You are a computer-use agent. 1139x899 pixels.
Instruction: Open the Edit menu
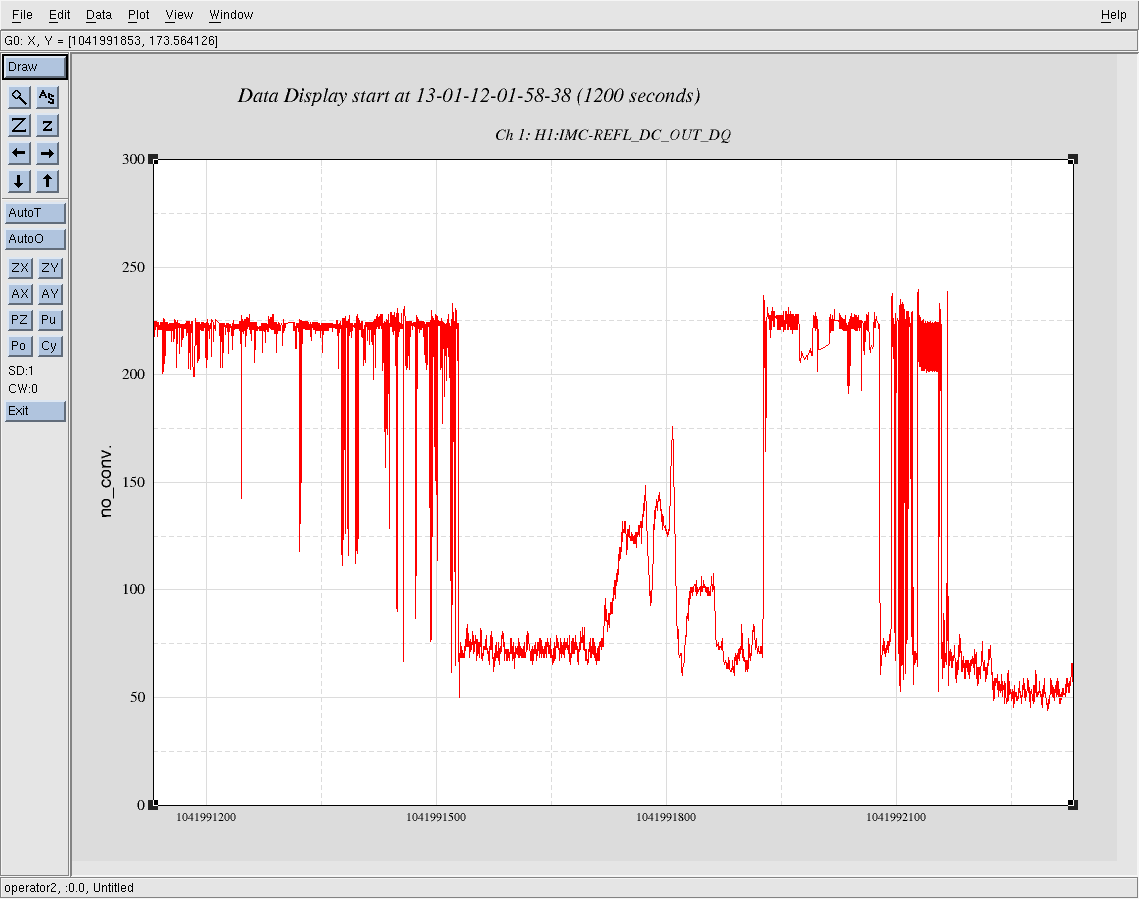click(60, 15)
